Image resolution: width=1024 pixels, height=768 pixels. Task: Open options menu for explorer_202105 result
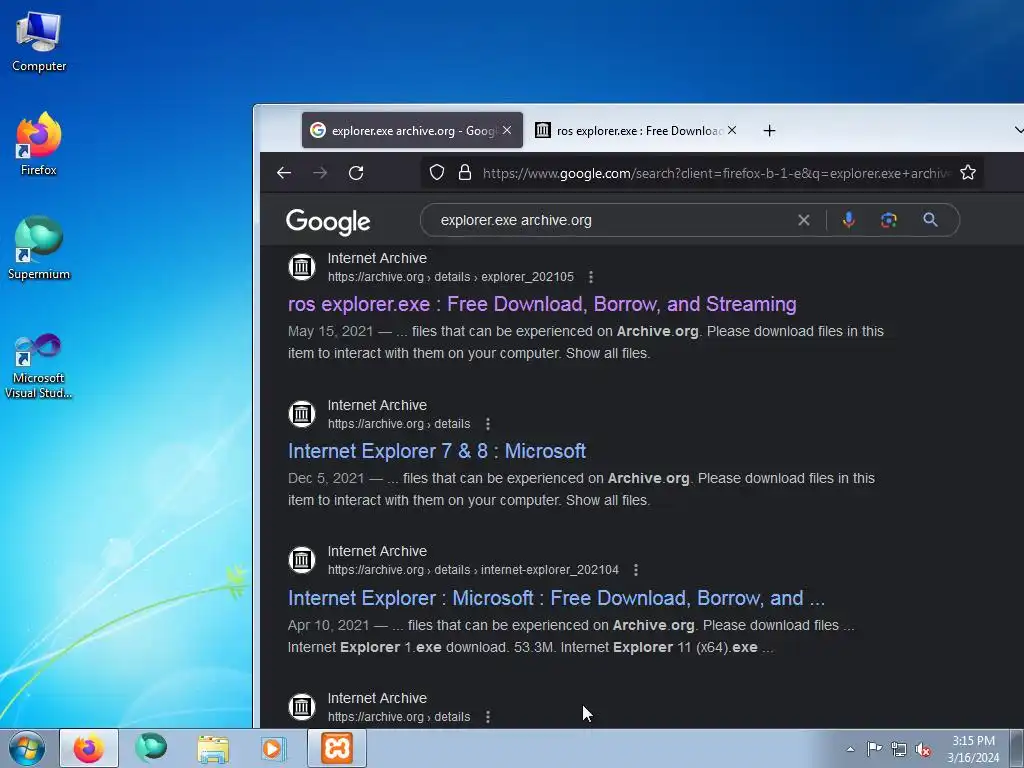pyautogui.click(x=591, y=277)
